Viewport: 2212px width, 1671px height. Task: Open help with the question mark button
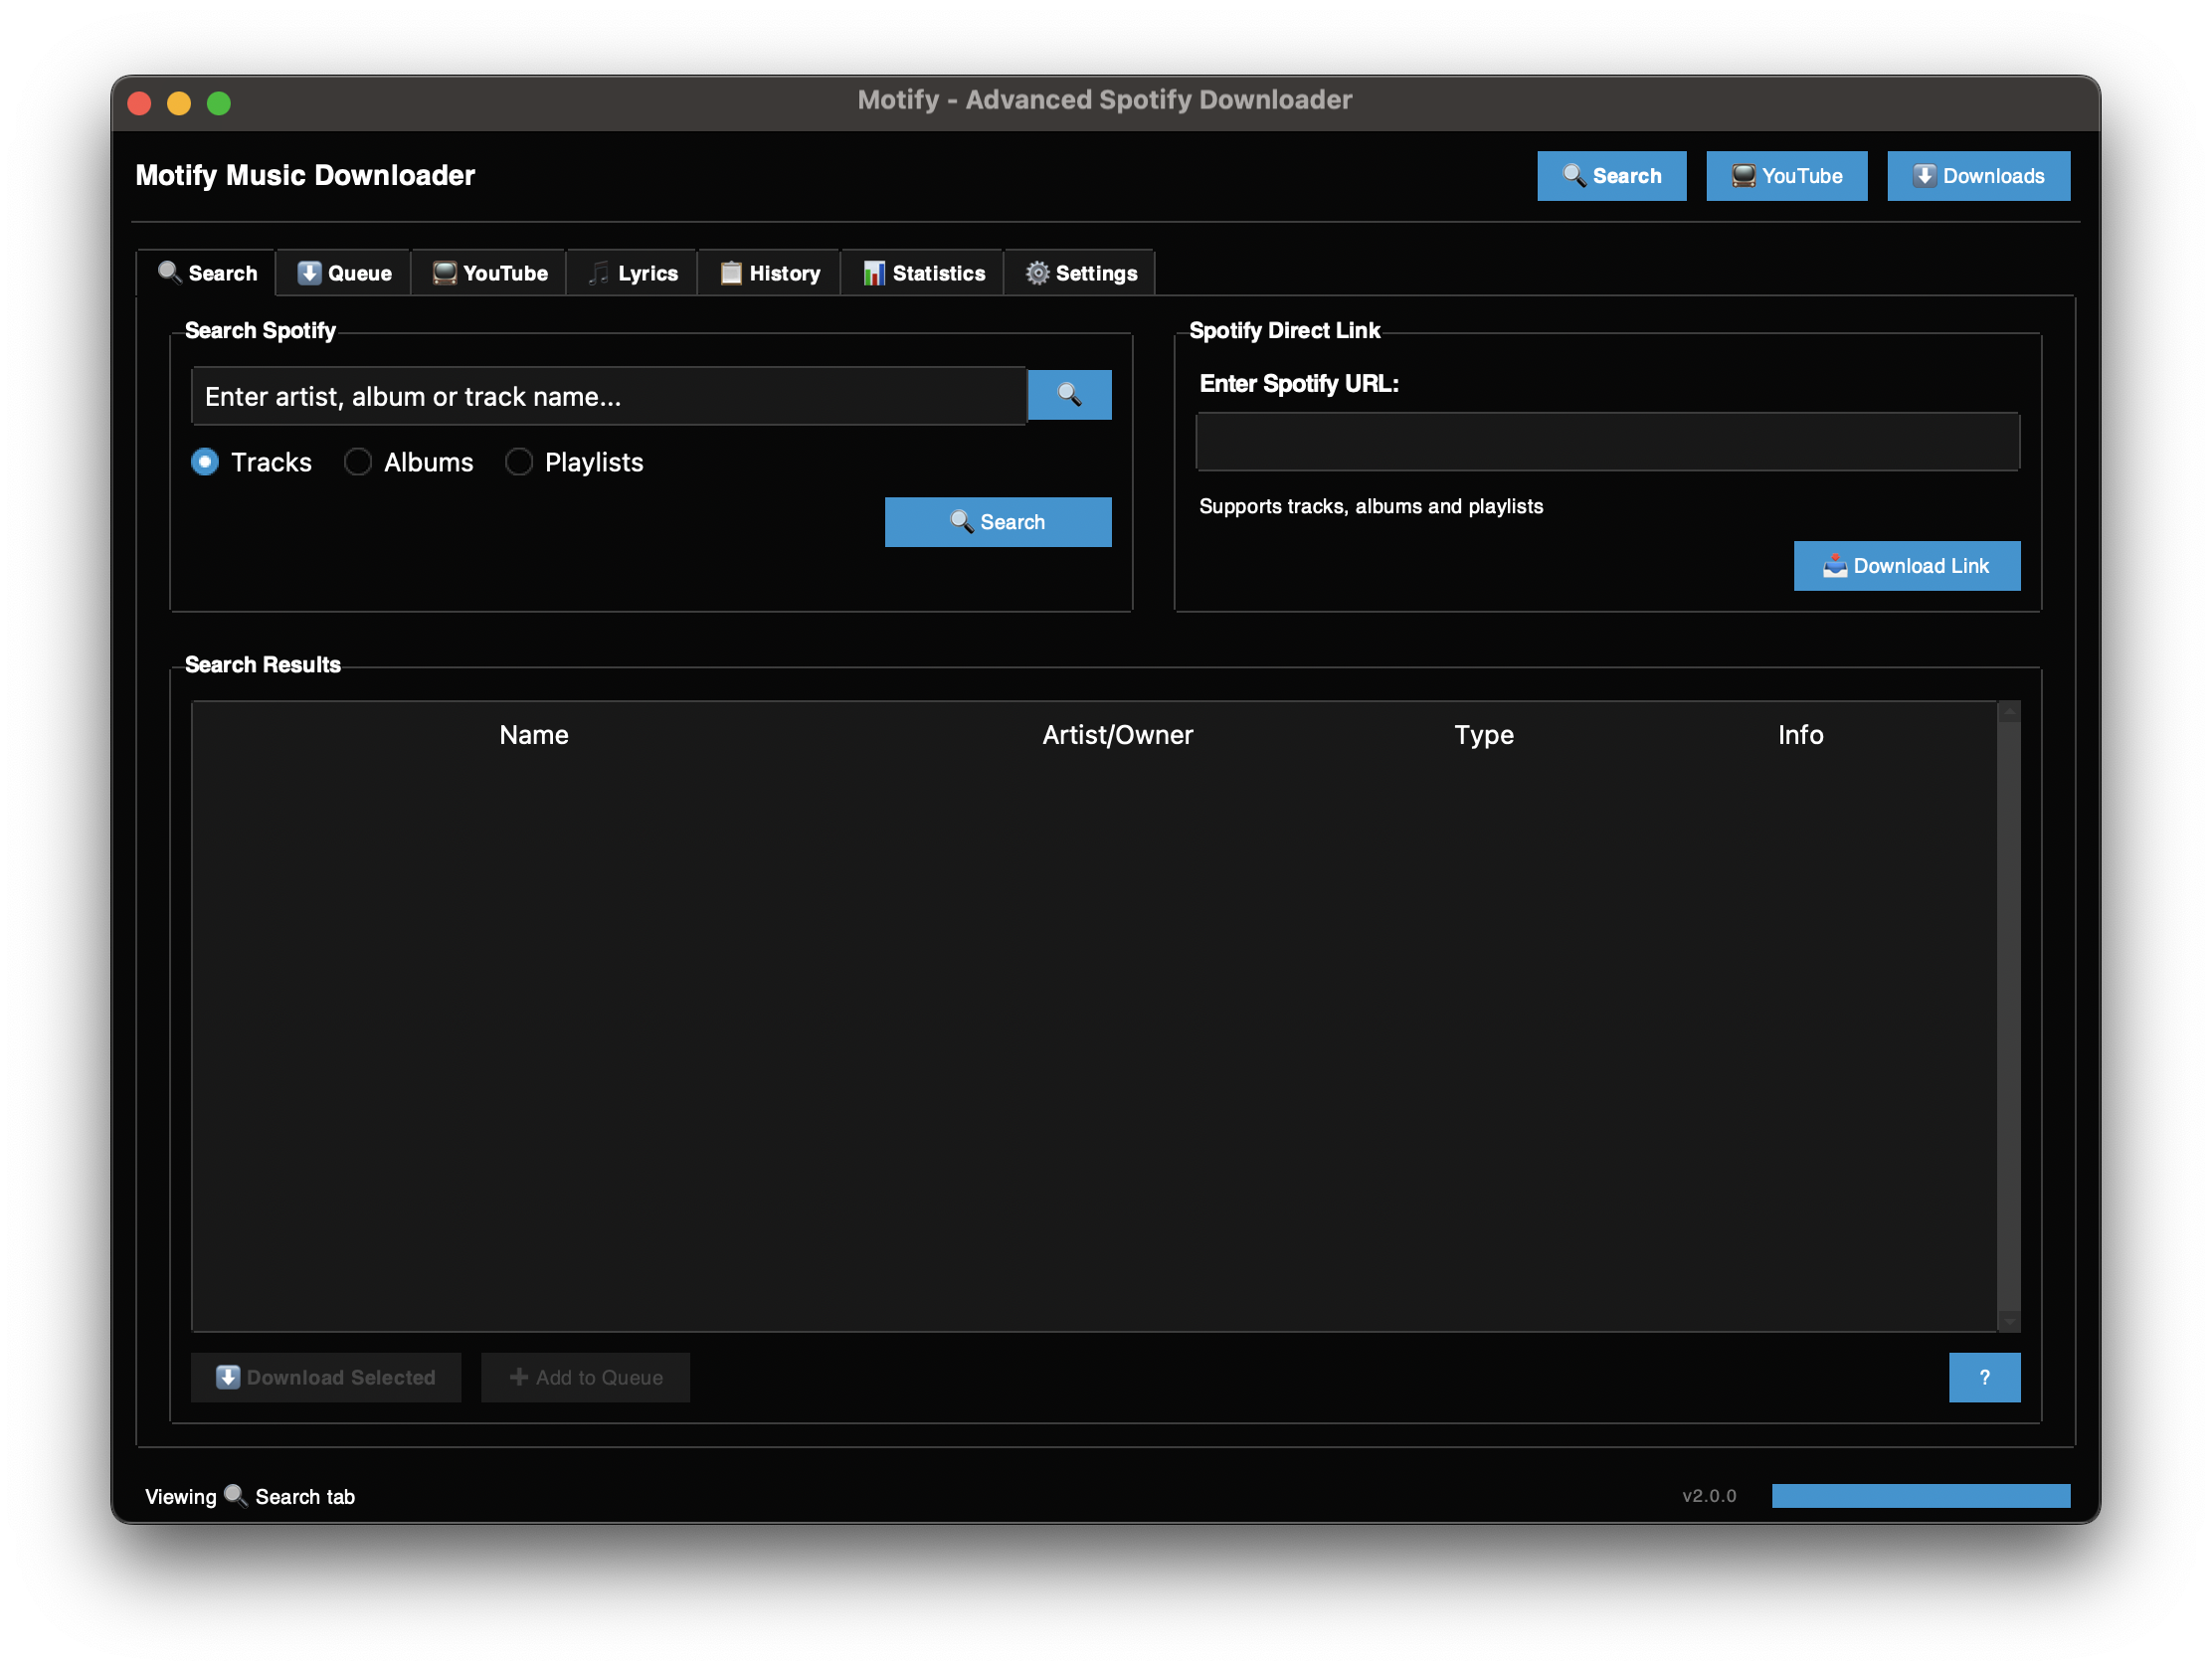(x=1984, y=1377)
